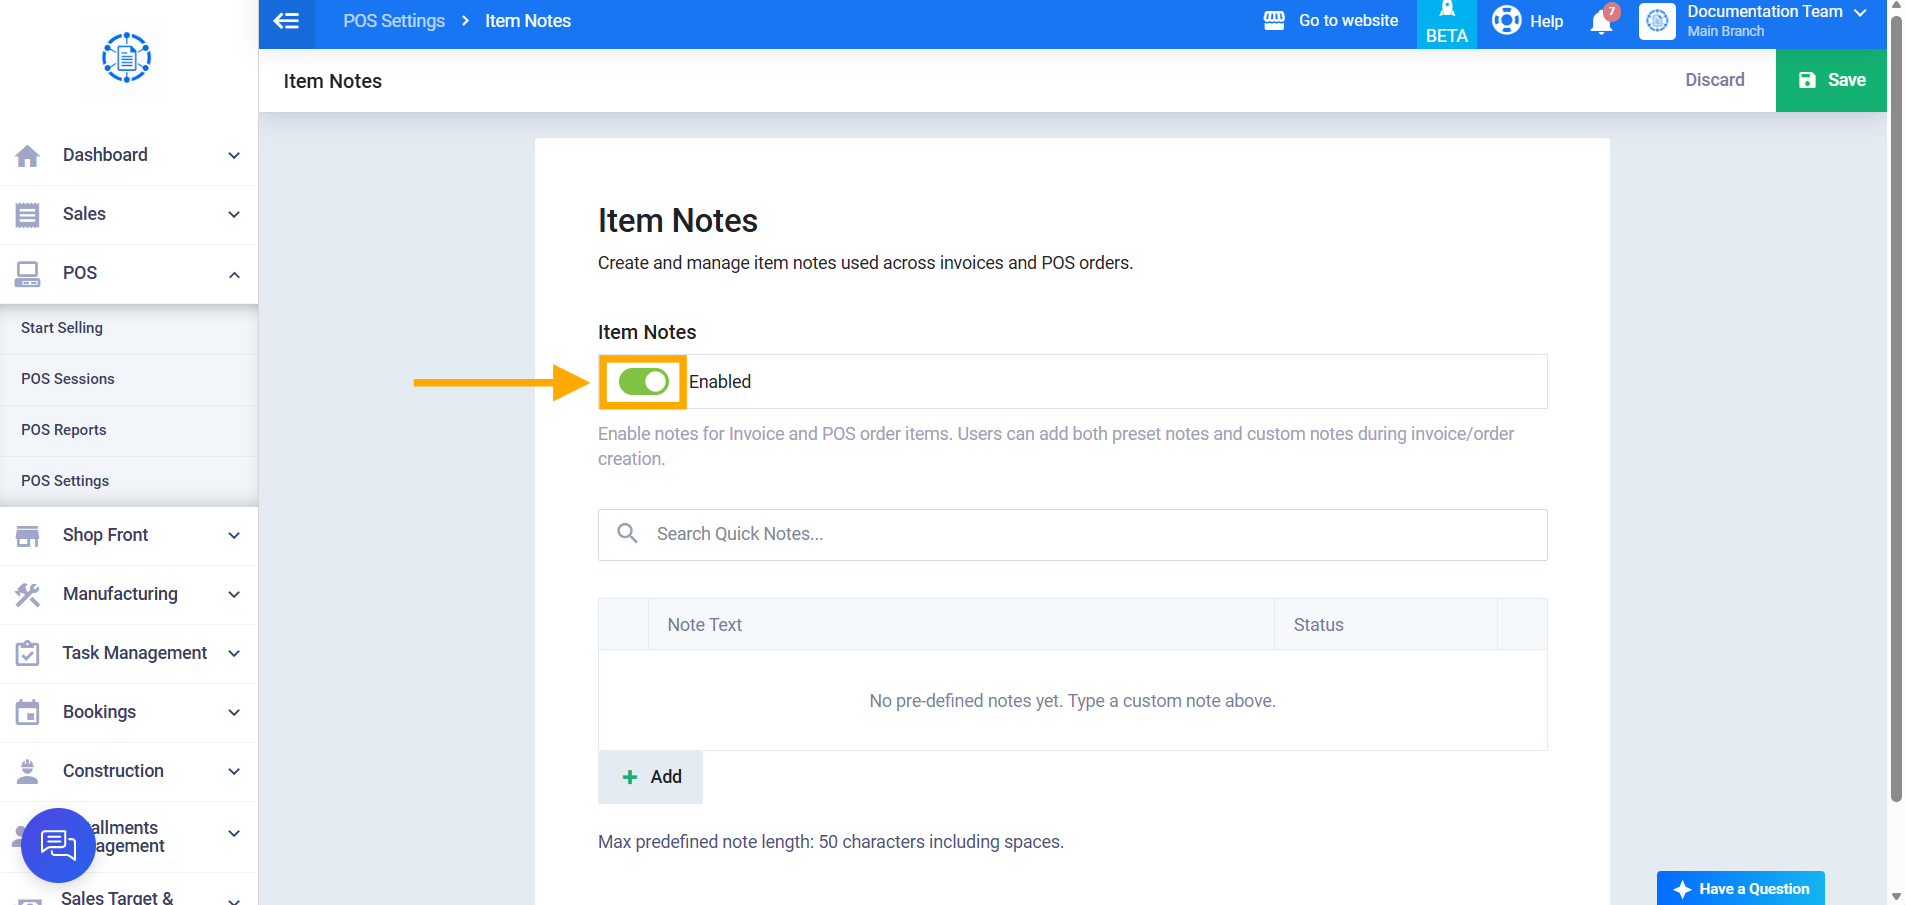Click the Add note button
This screenshot has height=905, width=1905.
(x=650, y=777)
